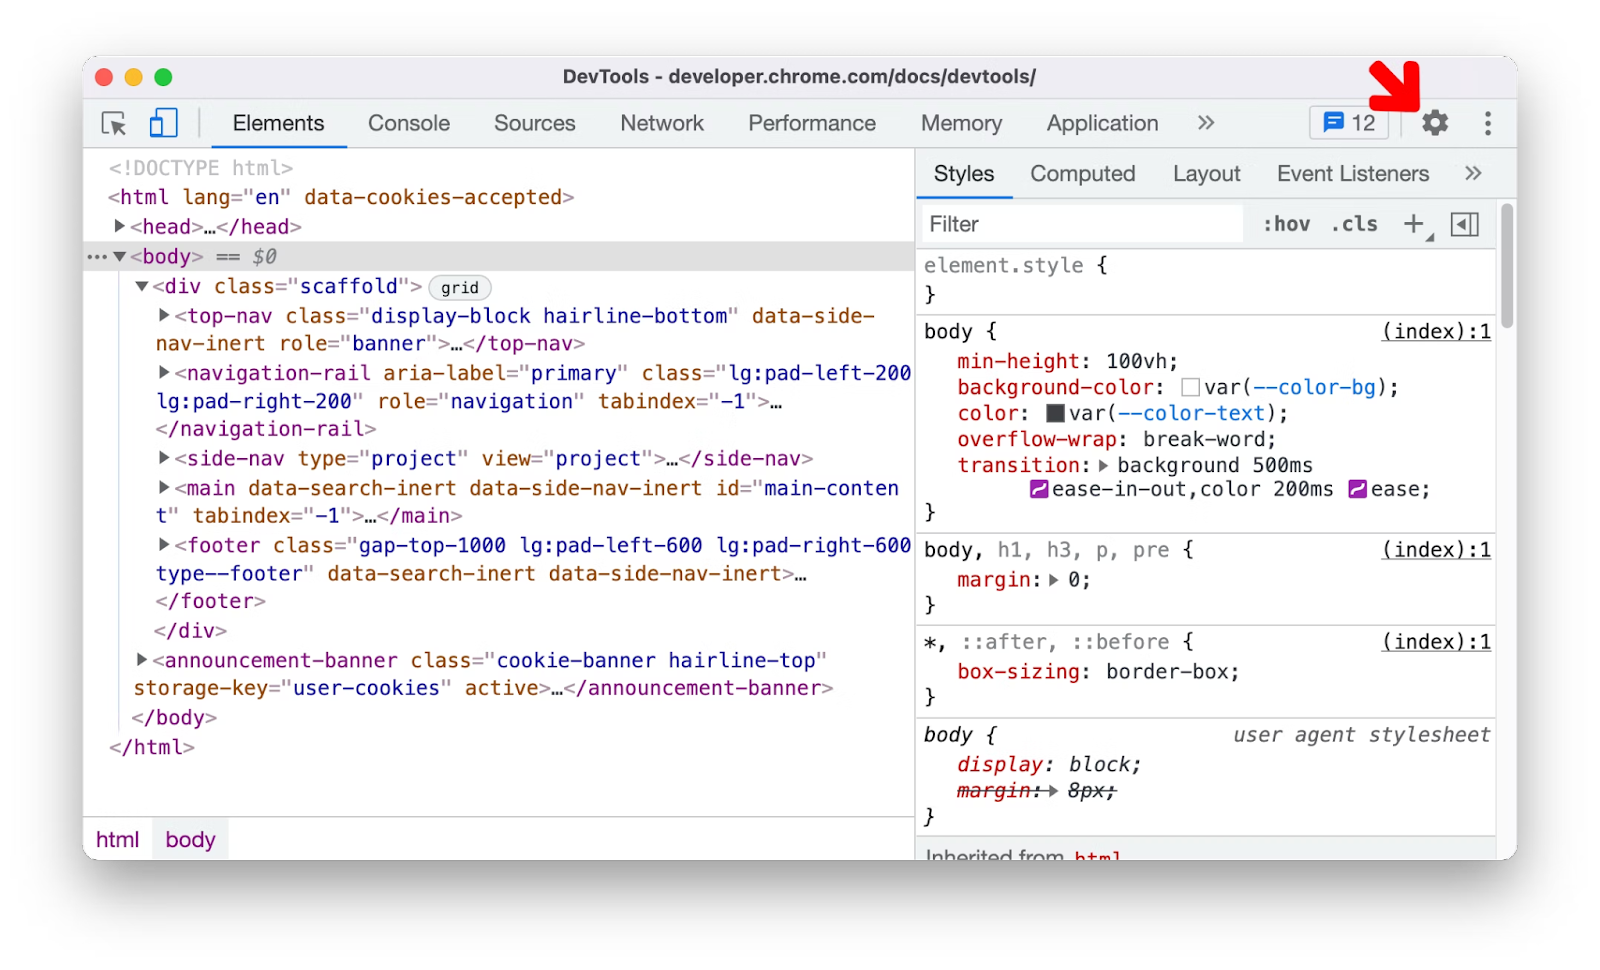Image resolution: width=1600 pixels, height=970 pixels.
Task: Open color picker for --color-text swatch
Action: [1055, 413]
